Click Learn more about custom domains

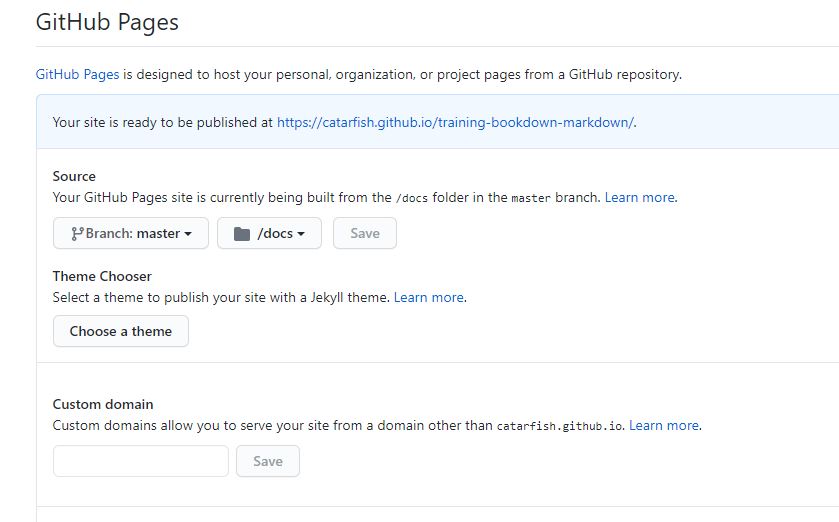(664, 425)
